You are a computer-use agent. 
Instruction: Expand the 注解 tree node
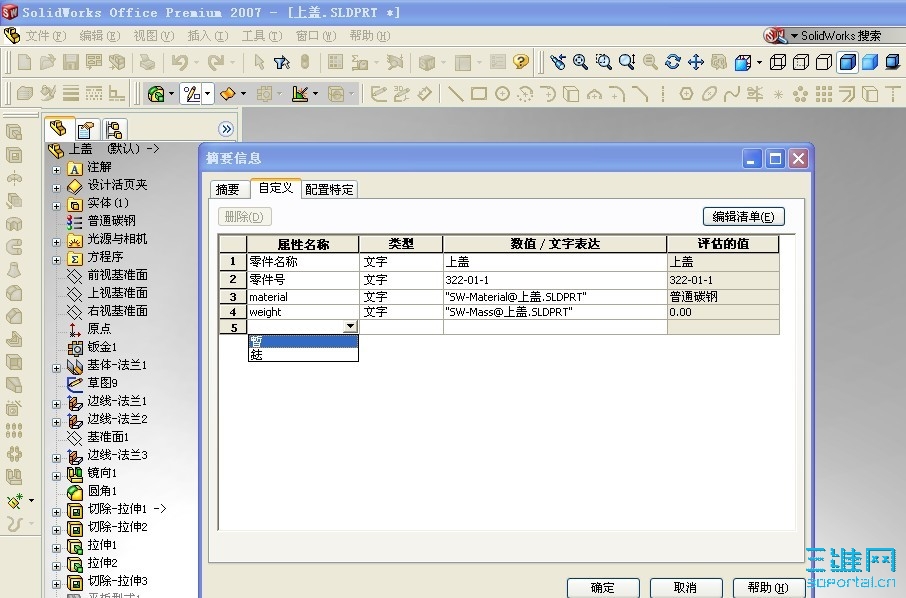56,170
